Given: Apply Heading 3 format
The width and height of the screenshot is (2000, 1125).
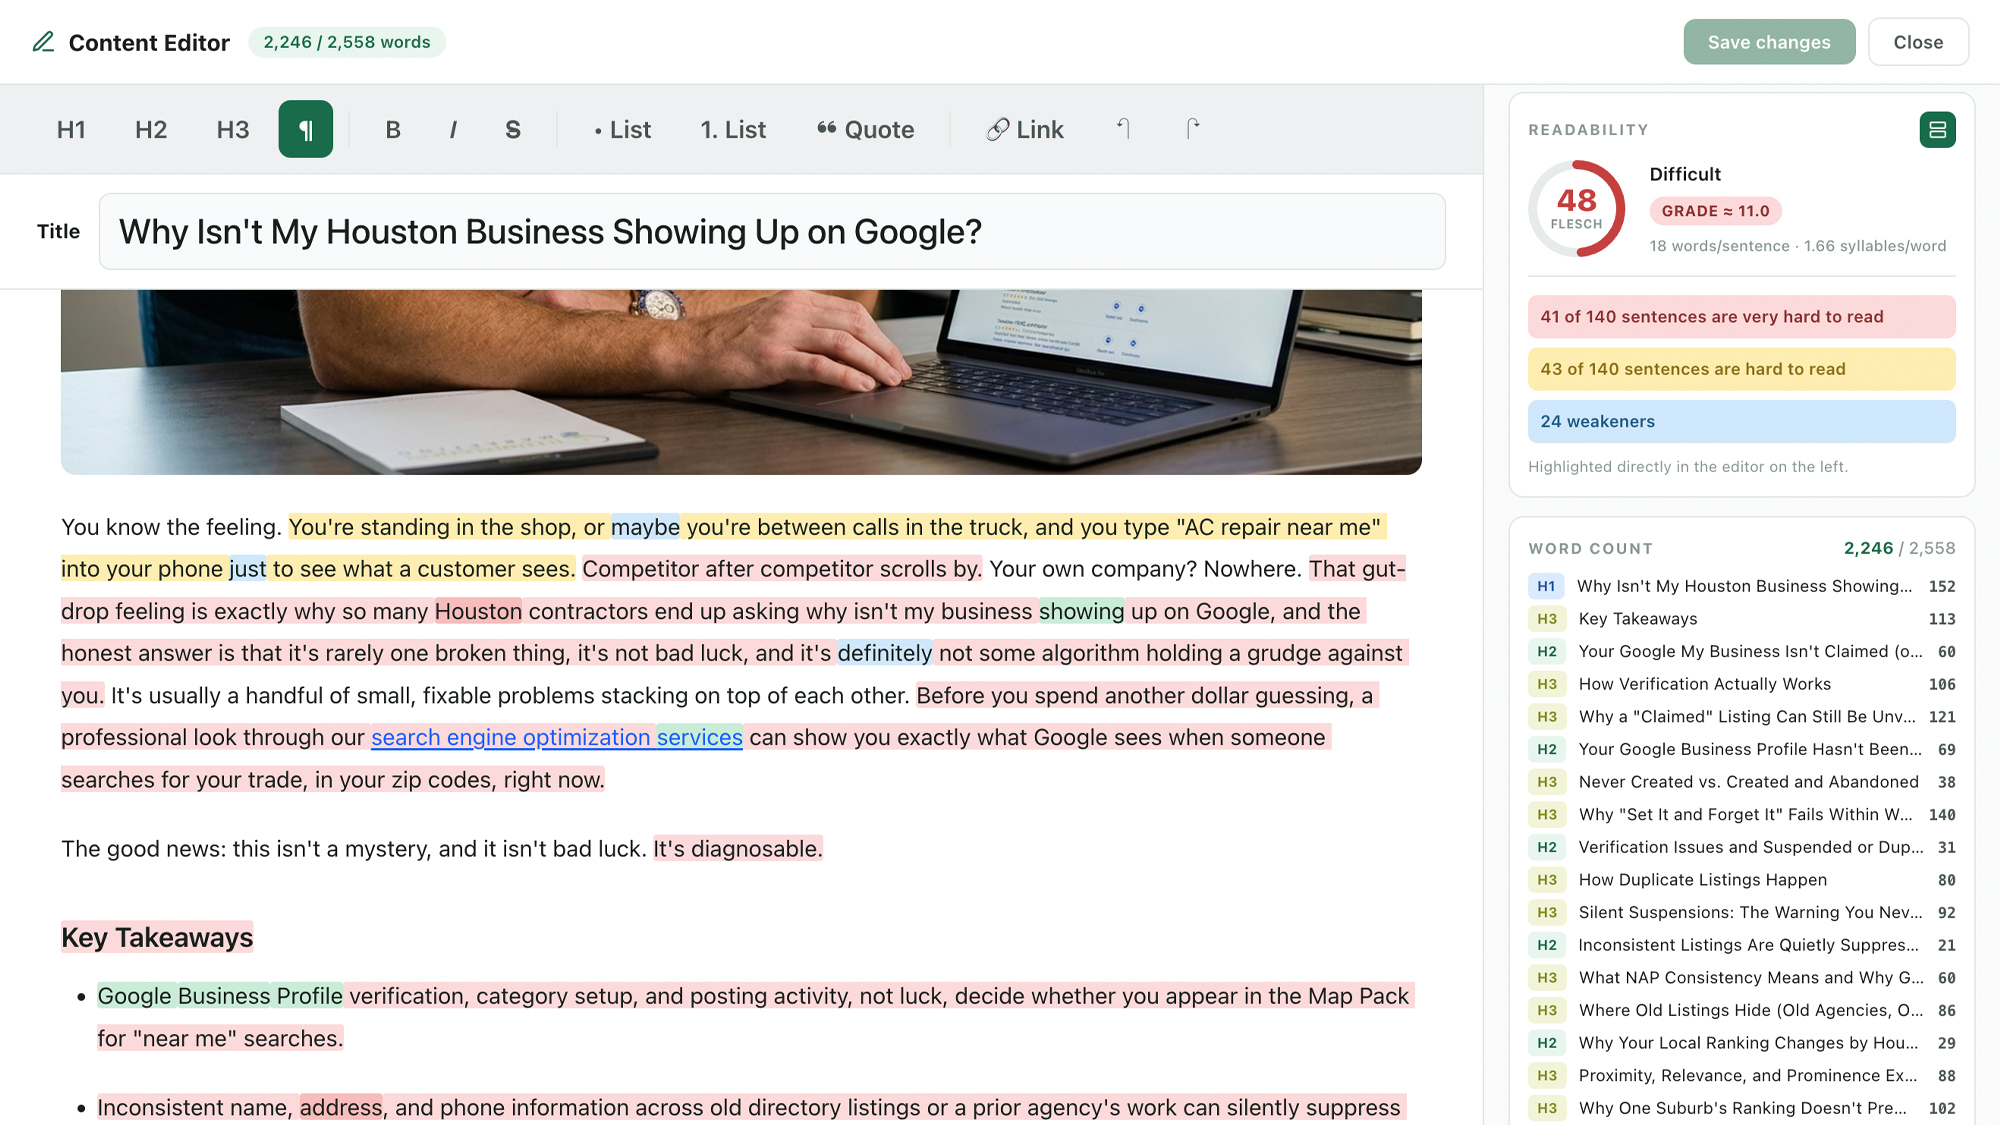Looking at the screenshot, I should (233, 130).
